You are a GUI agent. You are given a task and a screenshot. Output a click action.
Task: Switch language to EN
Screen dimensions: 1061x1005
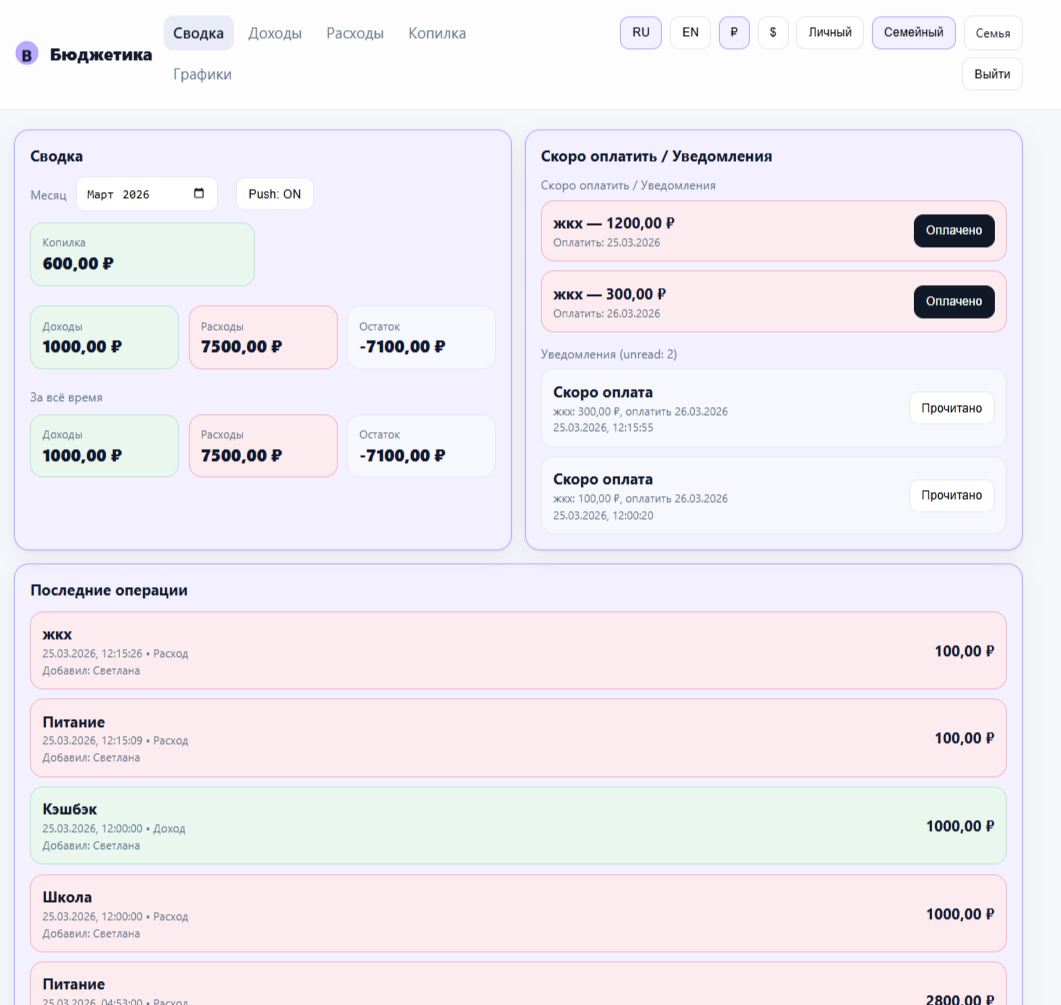tap(690, 32)
